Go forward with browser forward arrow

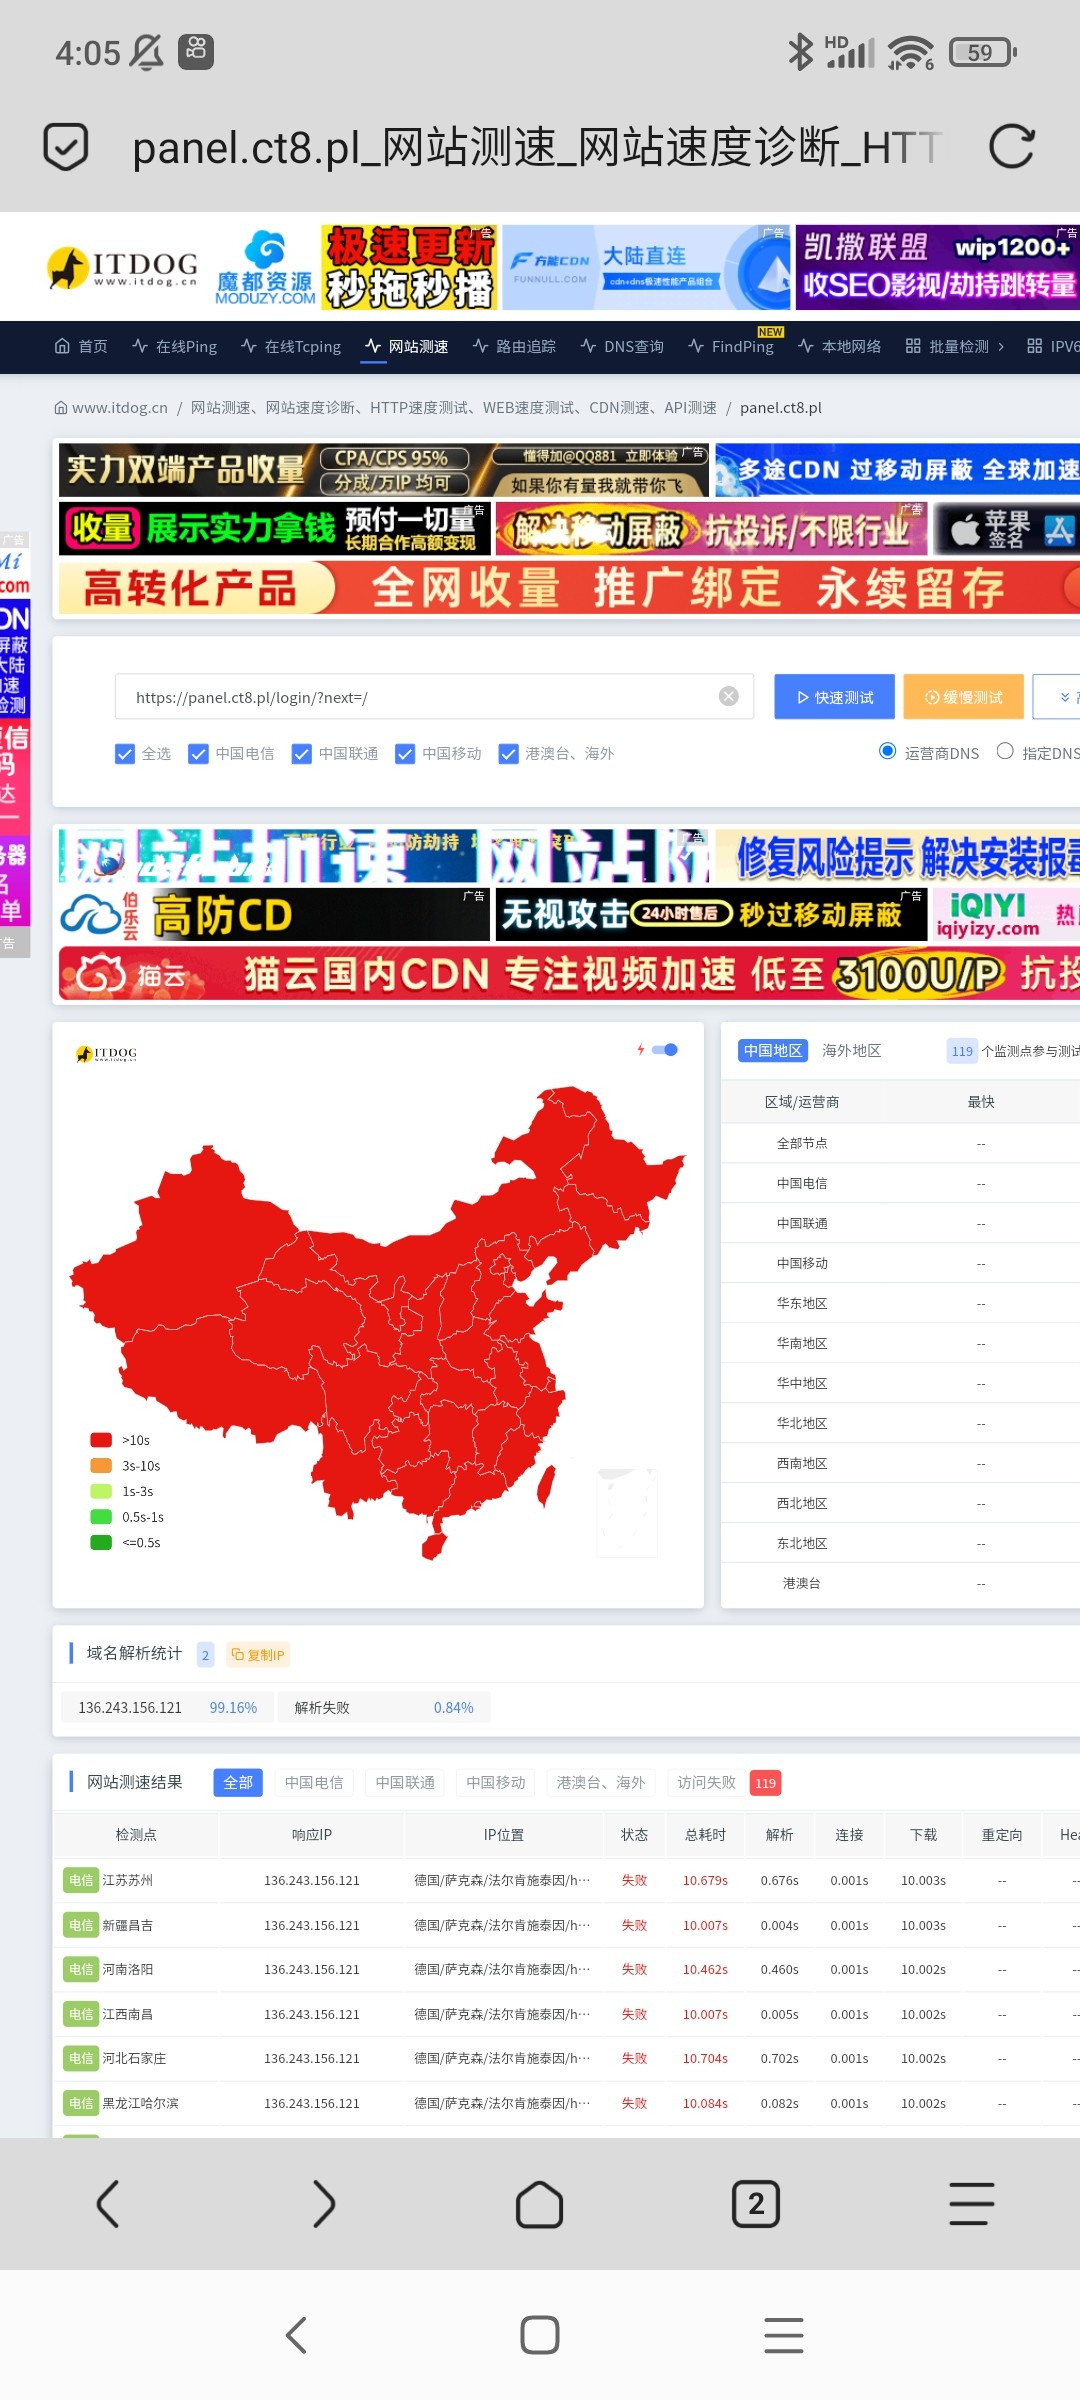point(324,2204)
